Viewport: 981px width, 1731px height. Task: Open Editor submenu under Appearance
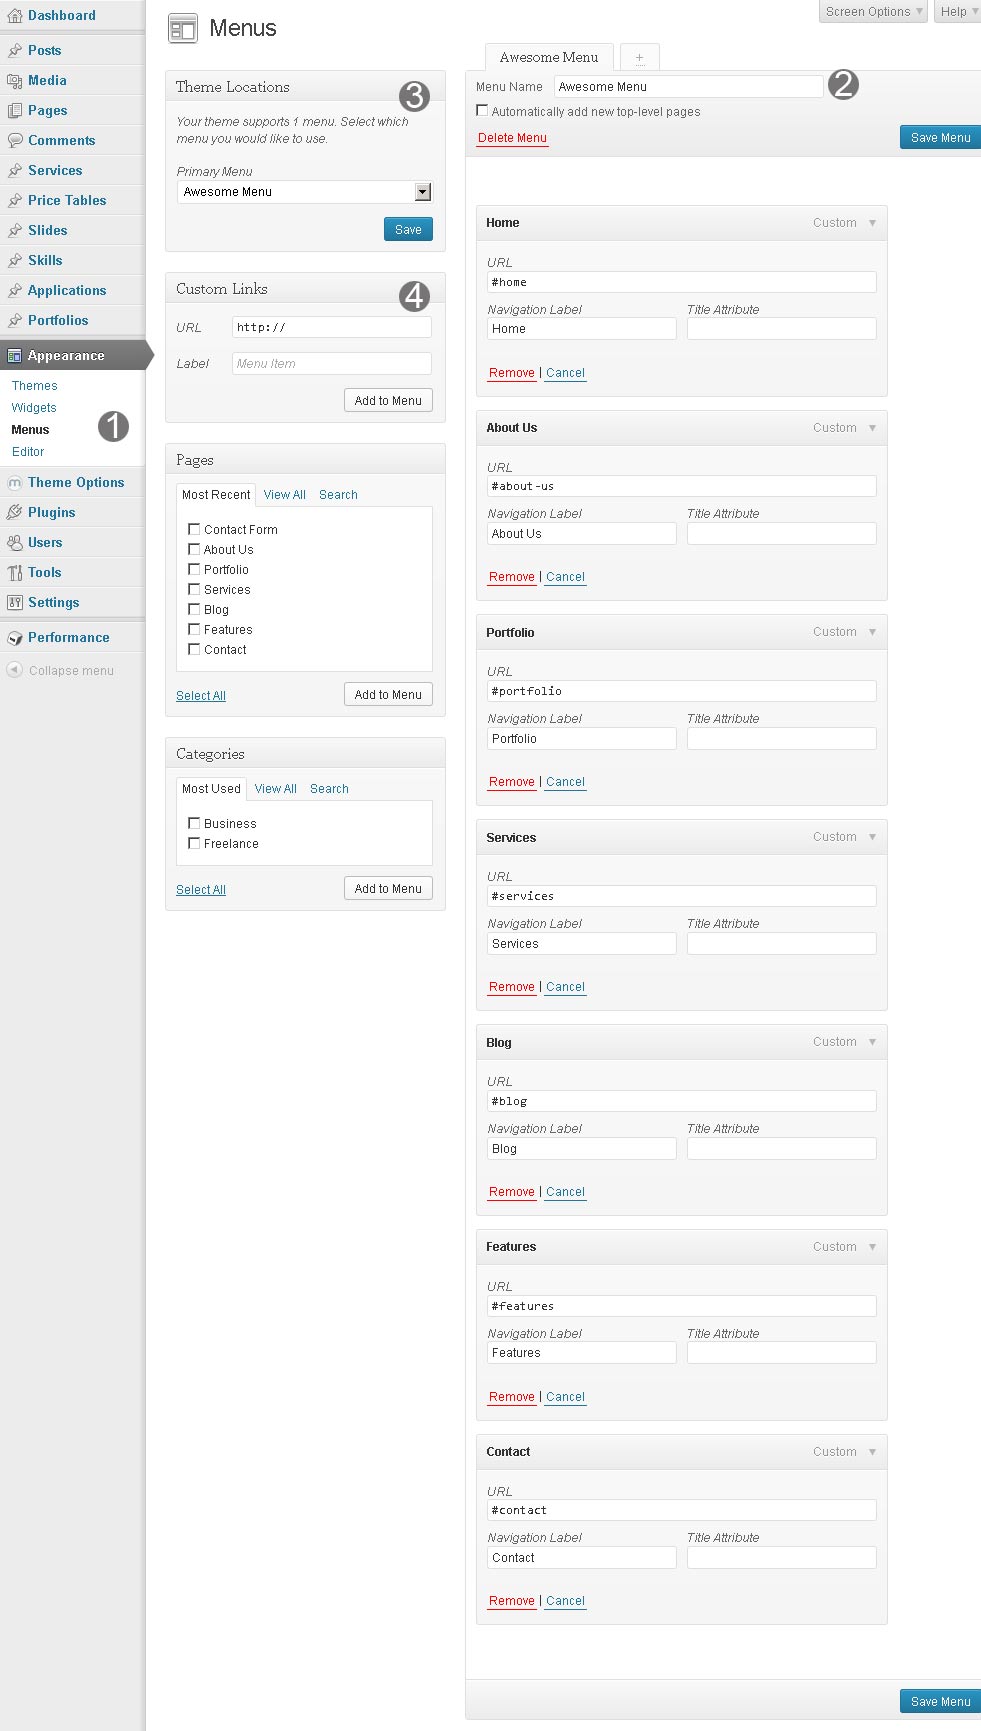28,452
